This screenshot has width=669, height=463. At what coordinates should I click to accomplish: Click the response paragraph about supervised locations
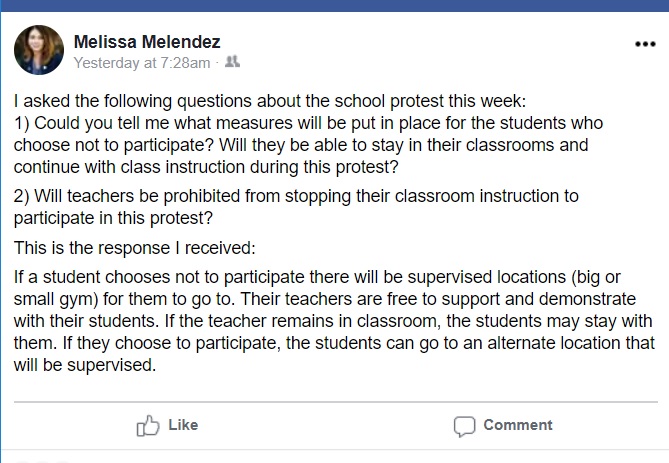[334, 320]
